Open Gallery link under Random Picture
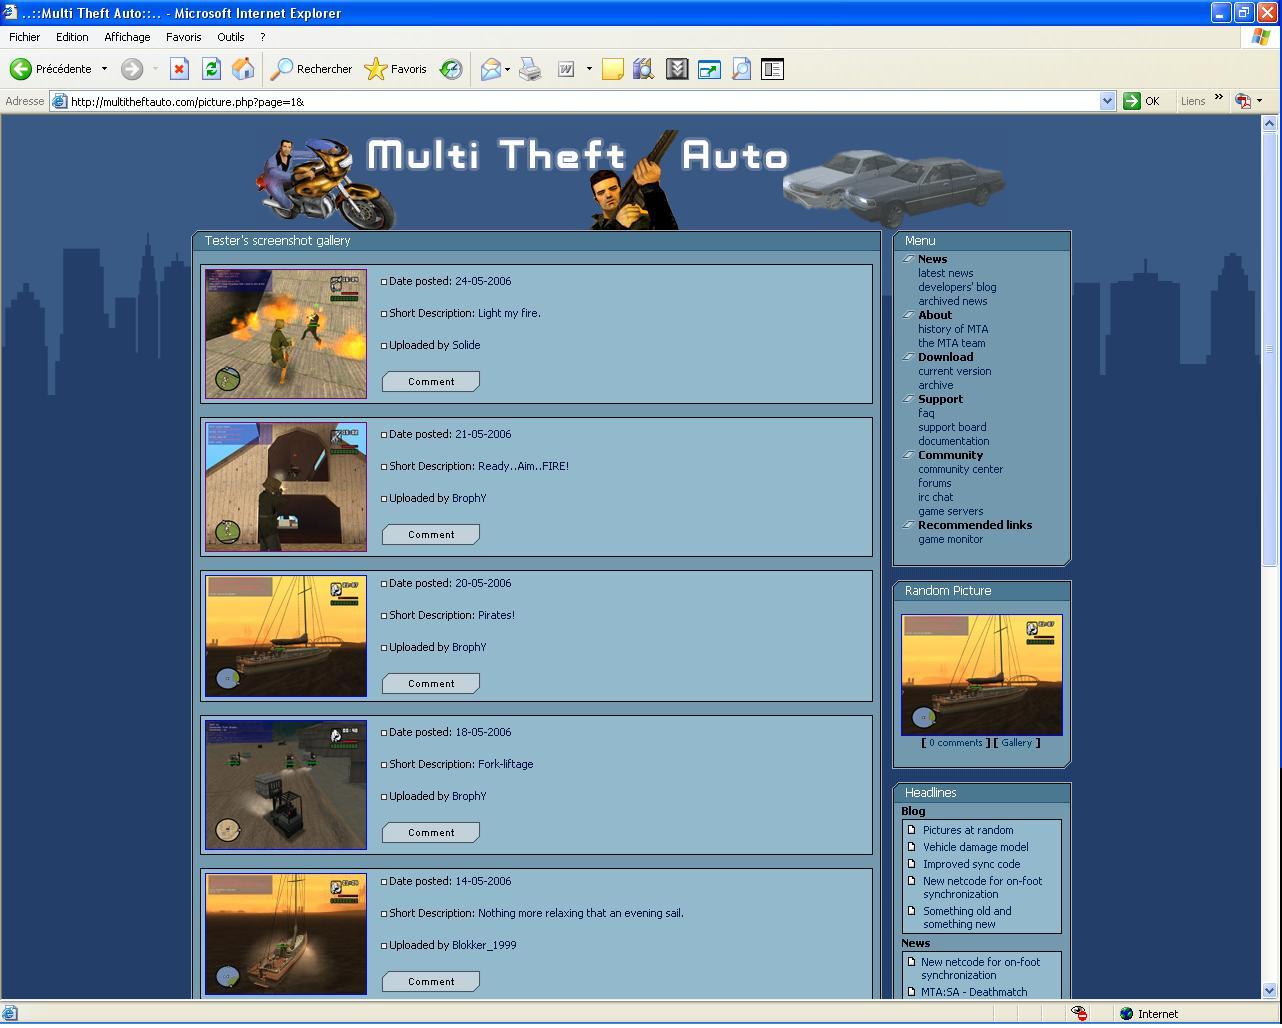The height and width of the screenshot is (1028, 1282). point(1016,743)
